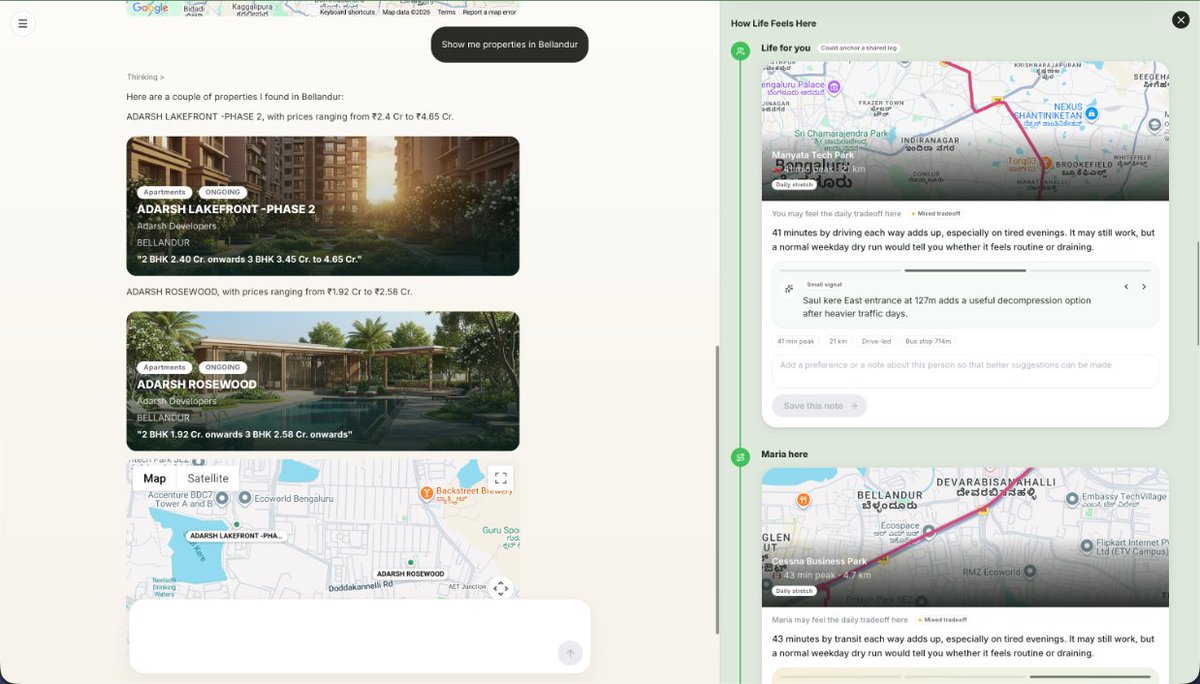The width and height of the screenshot is (1200, 684).
Task: Focus the preference note input field
Action: (x=965, y=371)
